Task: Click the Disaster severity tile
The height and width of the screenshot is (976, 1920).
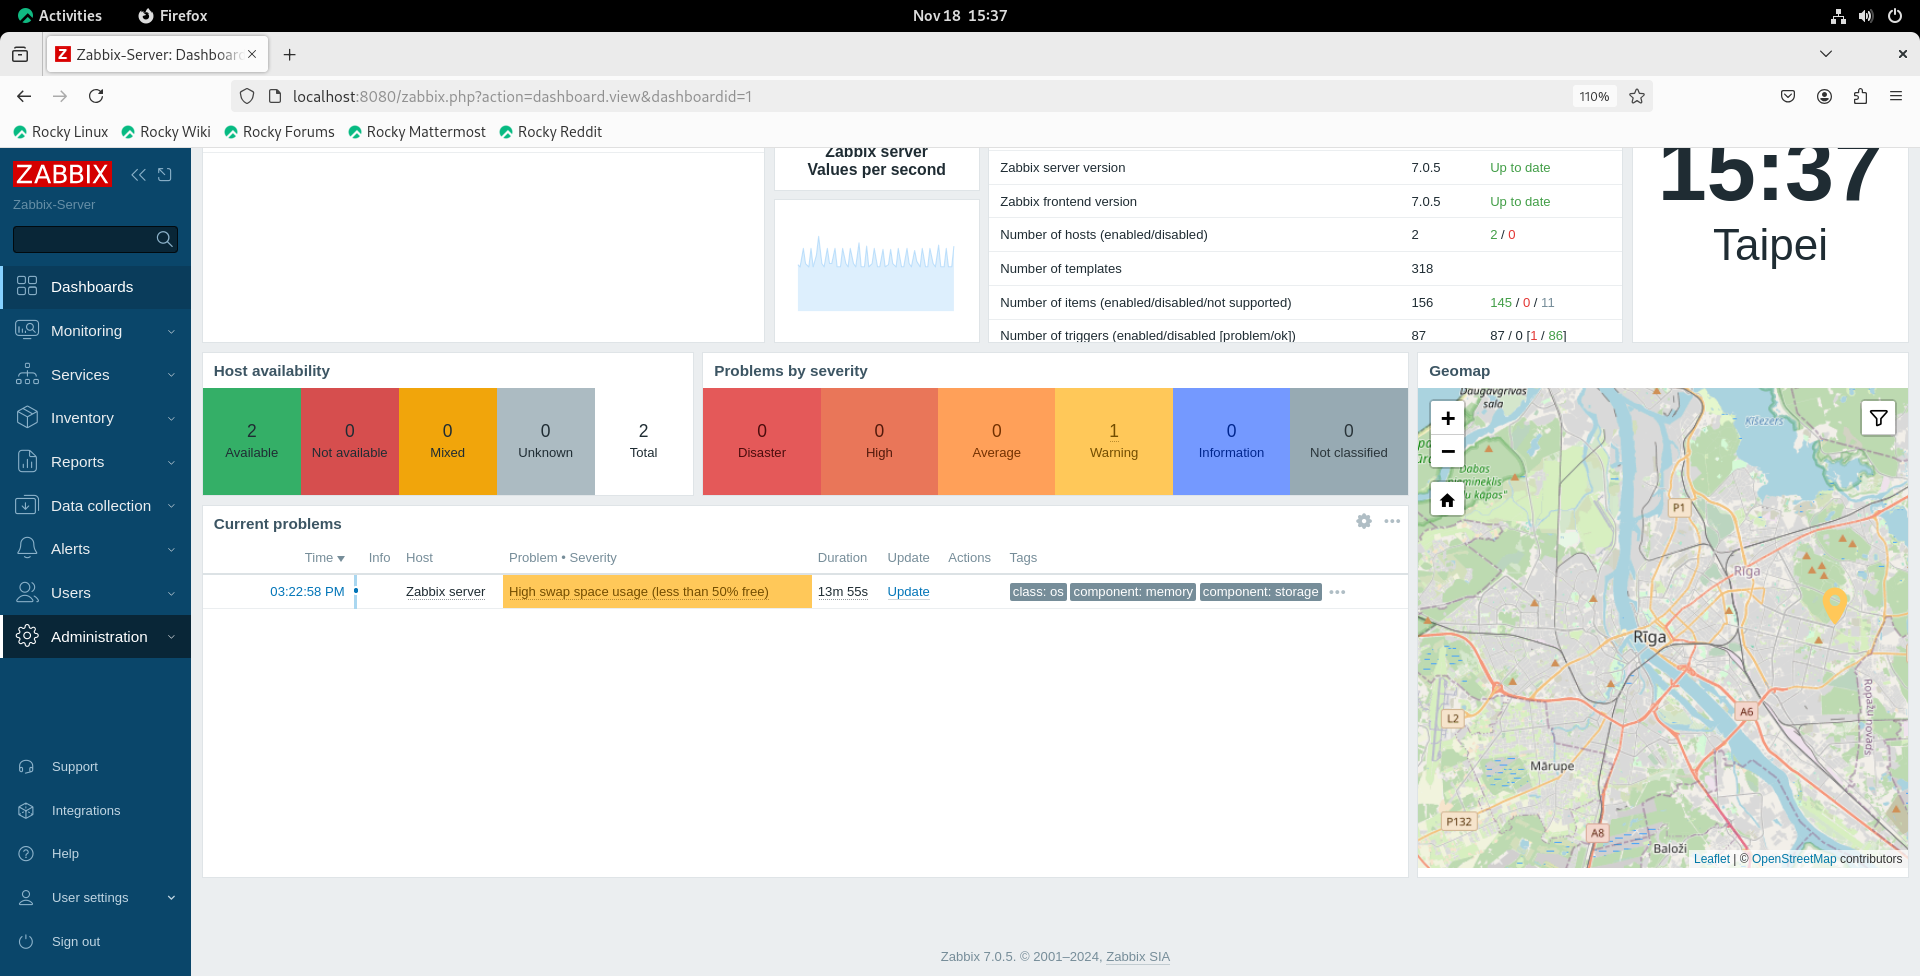Action: click(762, 441)
